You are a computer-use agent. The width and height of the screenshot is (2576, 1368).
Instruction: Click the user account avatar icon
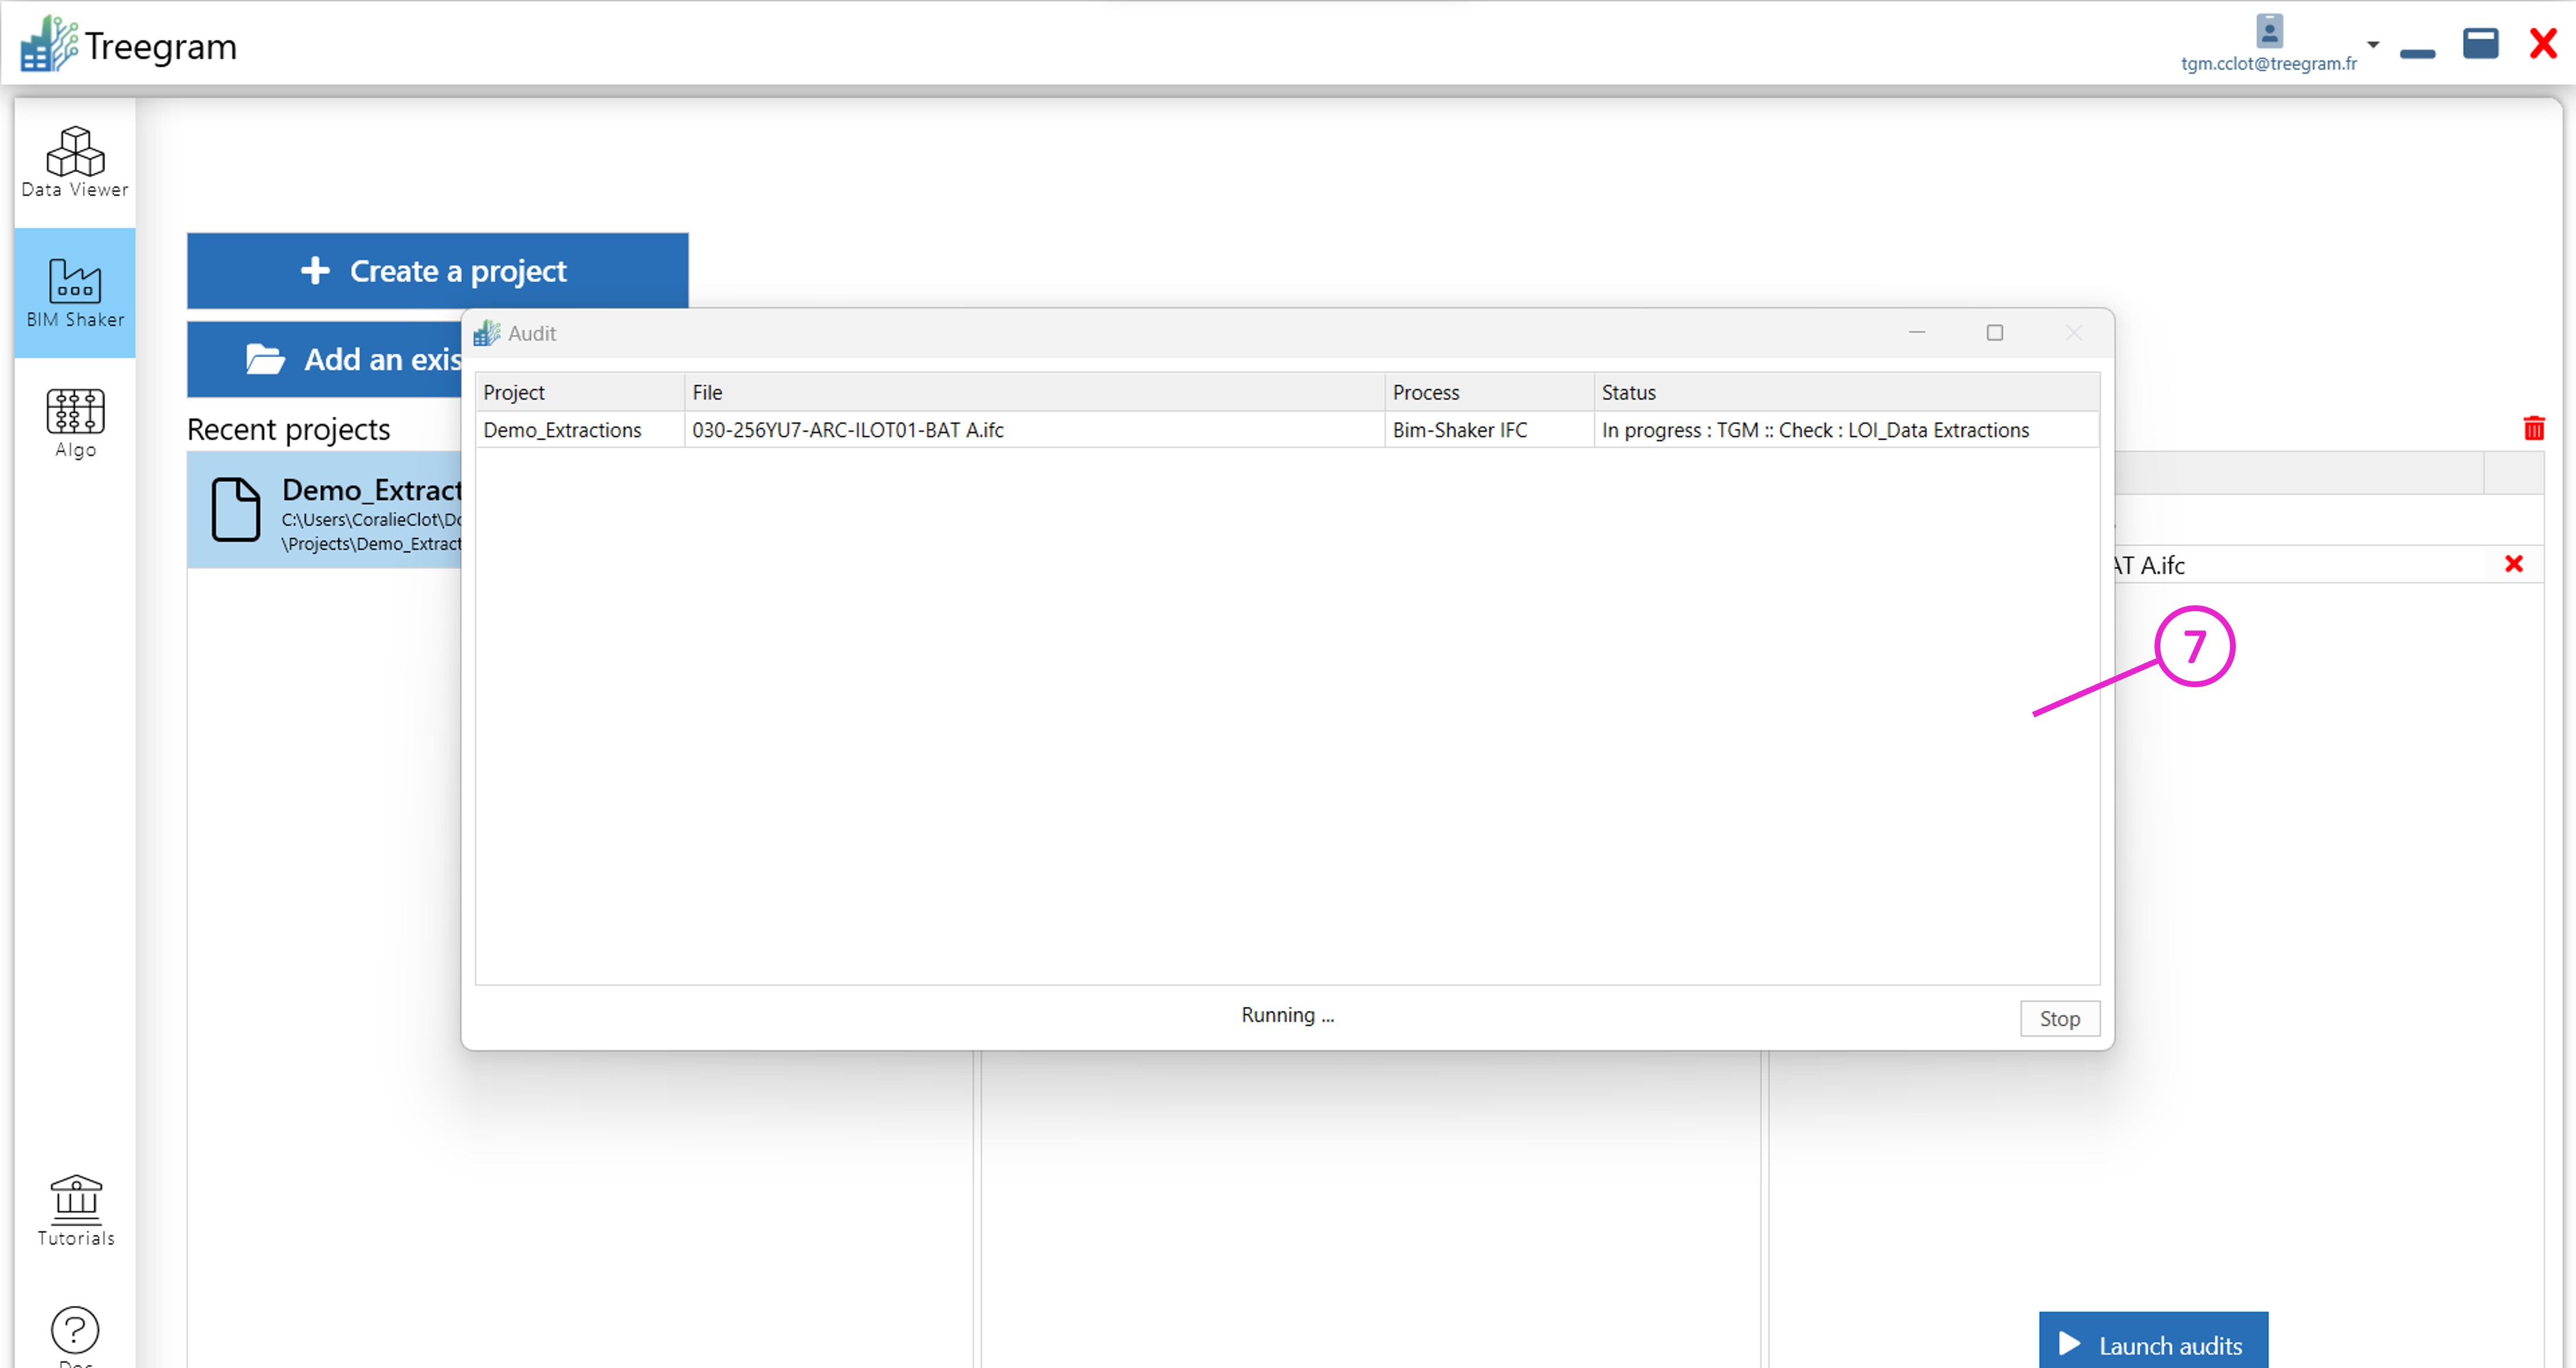2269,31
